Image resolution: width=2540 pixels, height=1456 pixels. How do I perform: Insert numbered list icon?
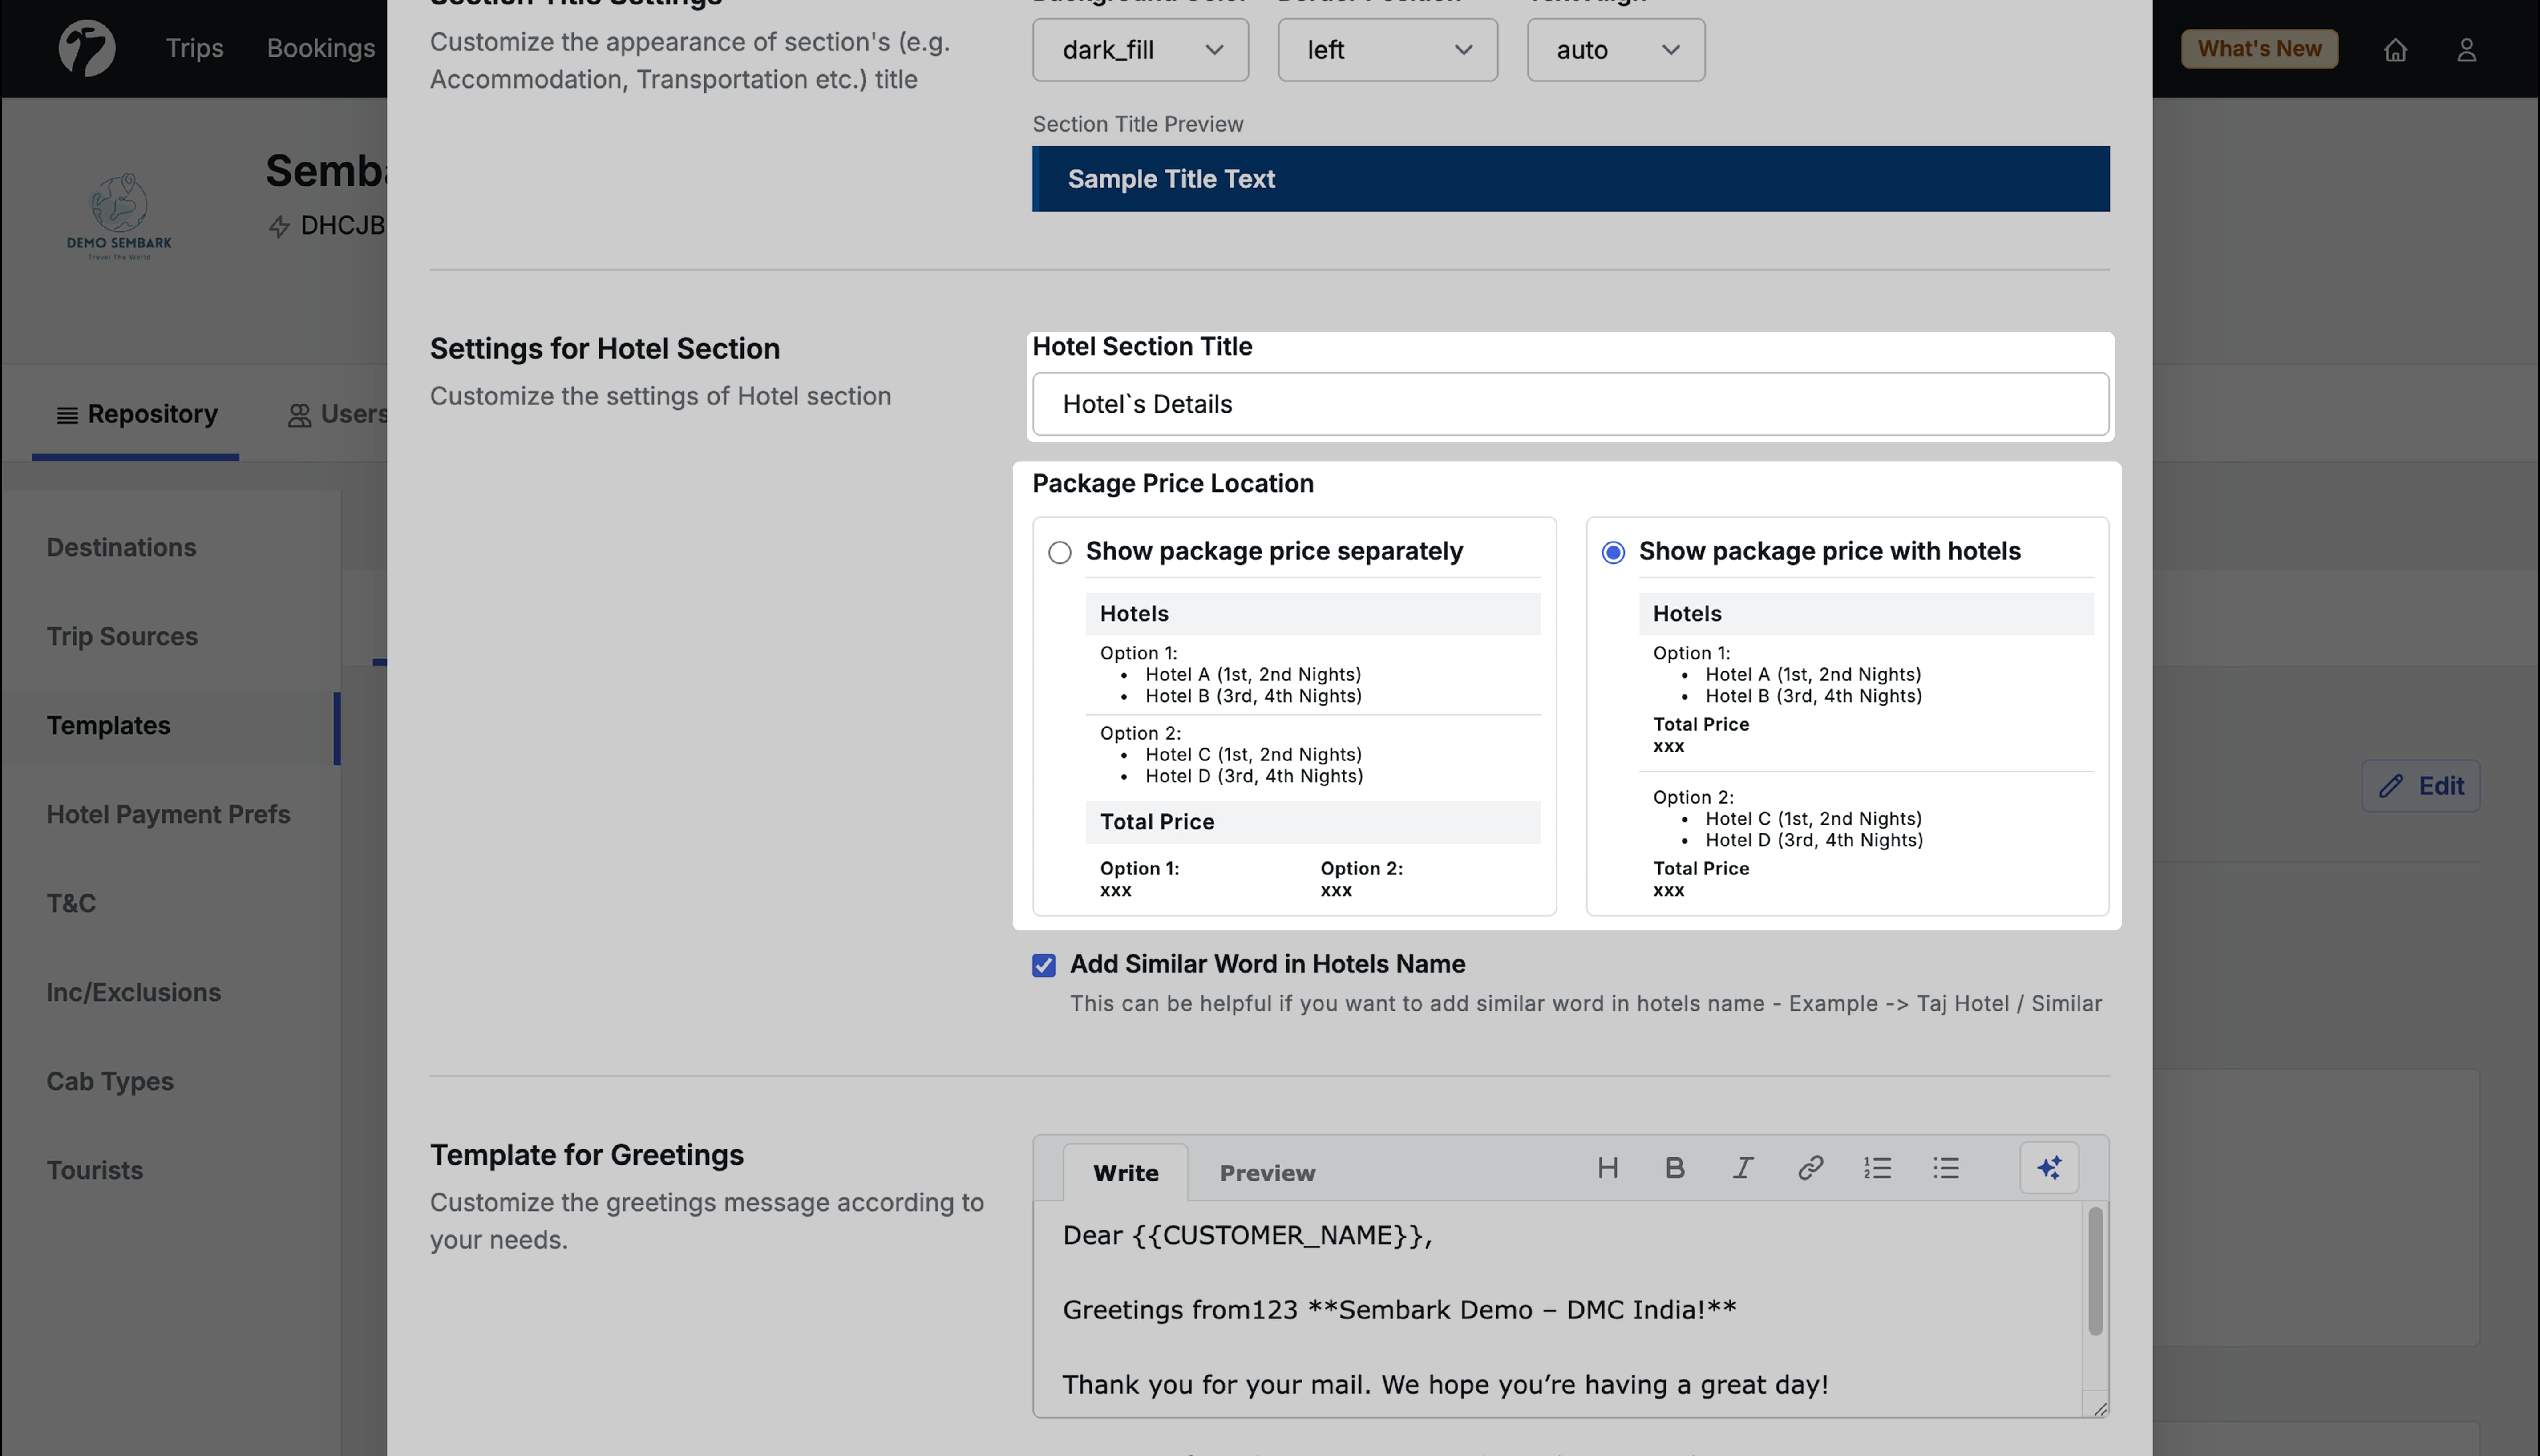[1877, 1168]
